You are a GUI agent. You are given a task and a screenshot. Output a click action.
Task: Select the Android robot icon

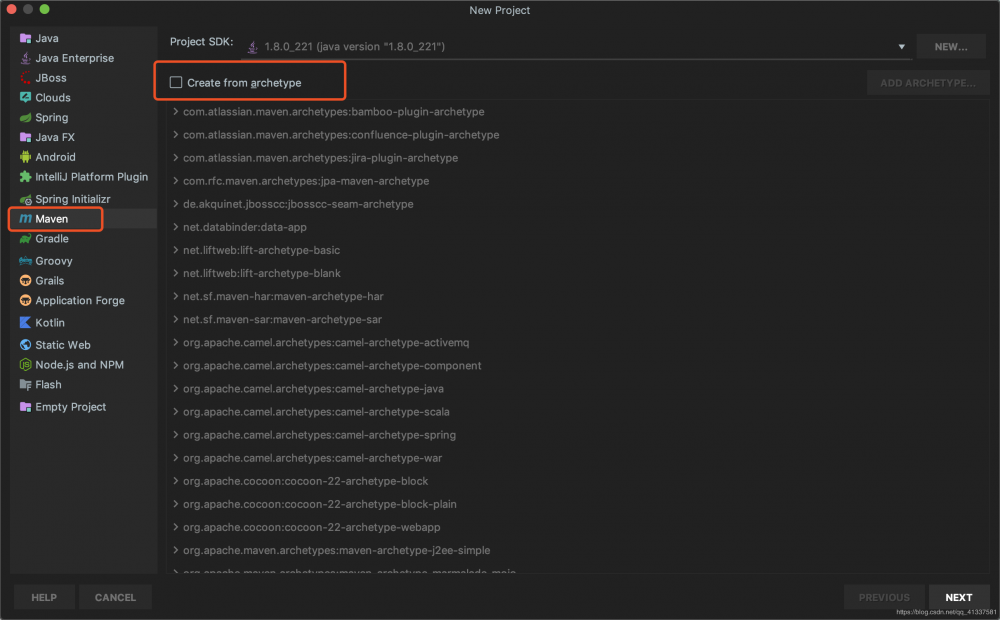coord(26,157)
